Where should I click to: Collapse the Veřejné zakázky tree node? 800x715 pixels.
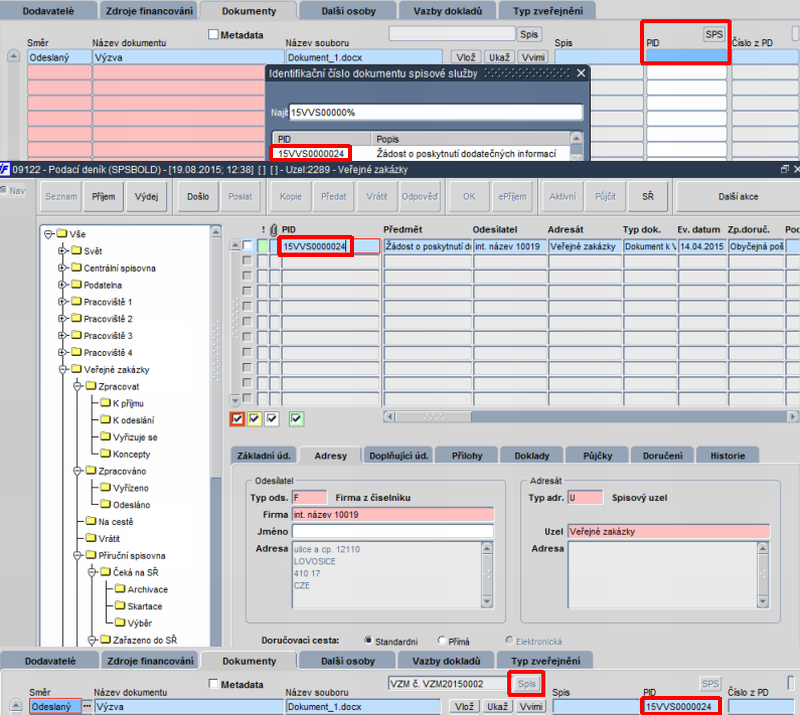click(x=62, y=369)
